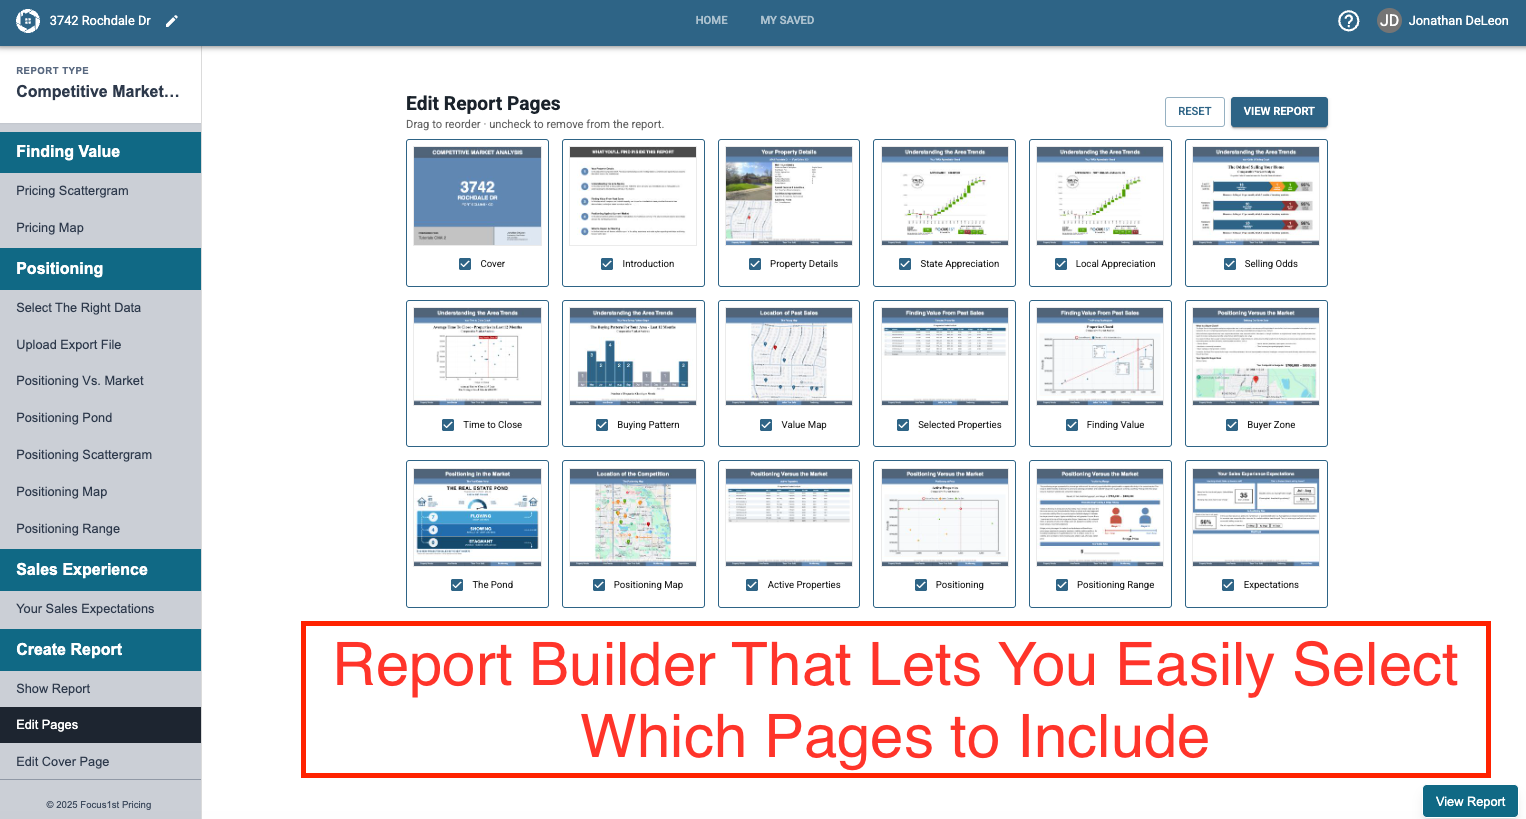Toggle the Property Details checkbox
Image resolution: width=1526 pixels, height=819 pixels.
[755, 264]
